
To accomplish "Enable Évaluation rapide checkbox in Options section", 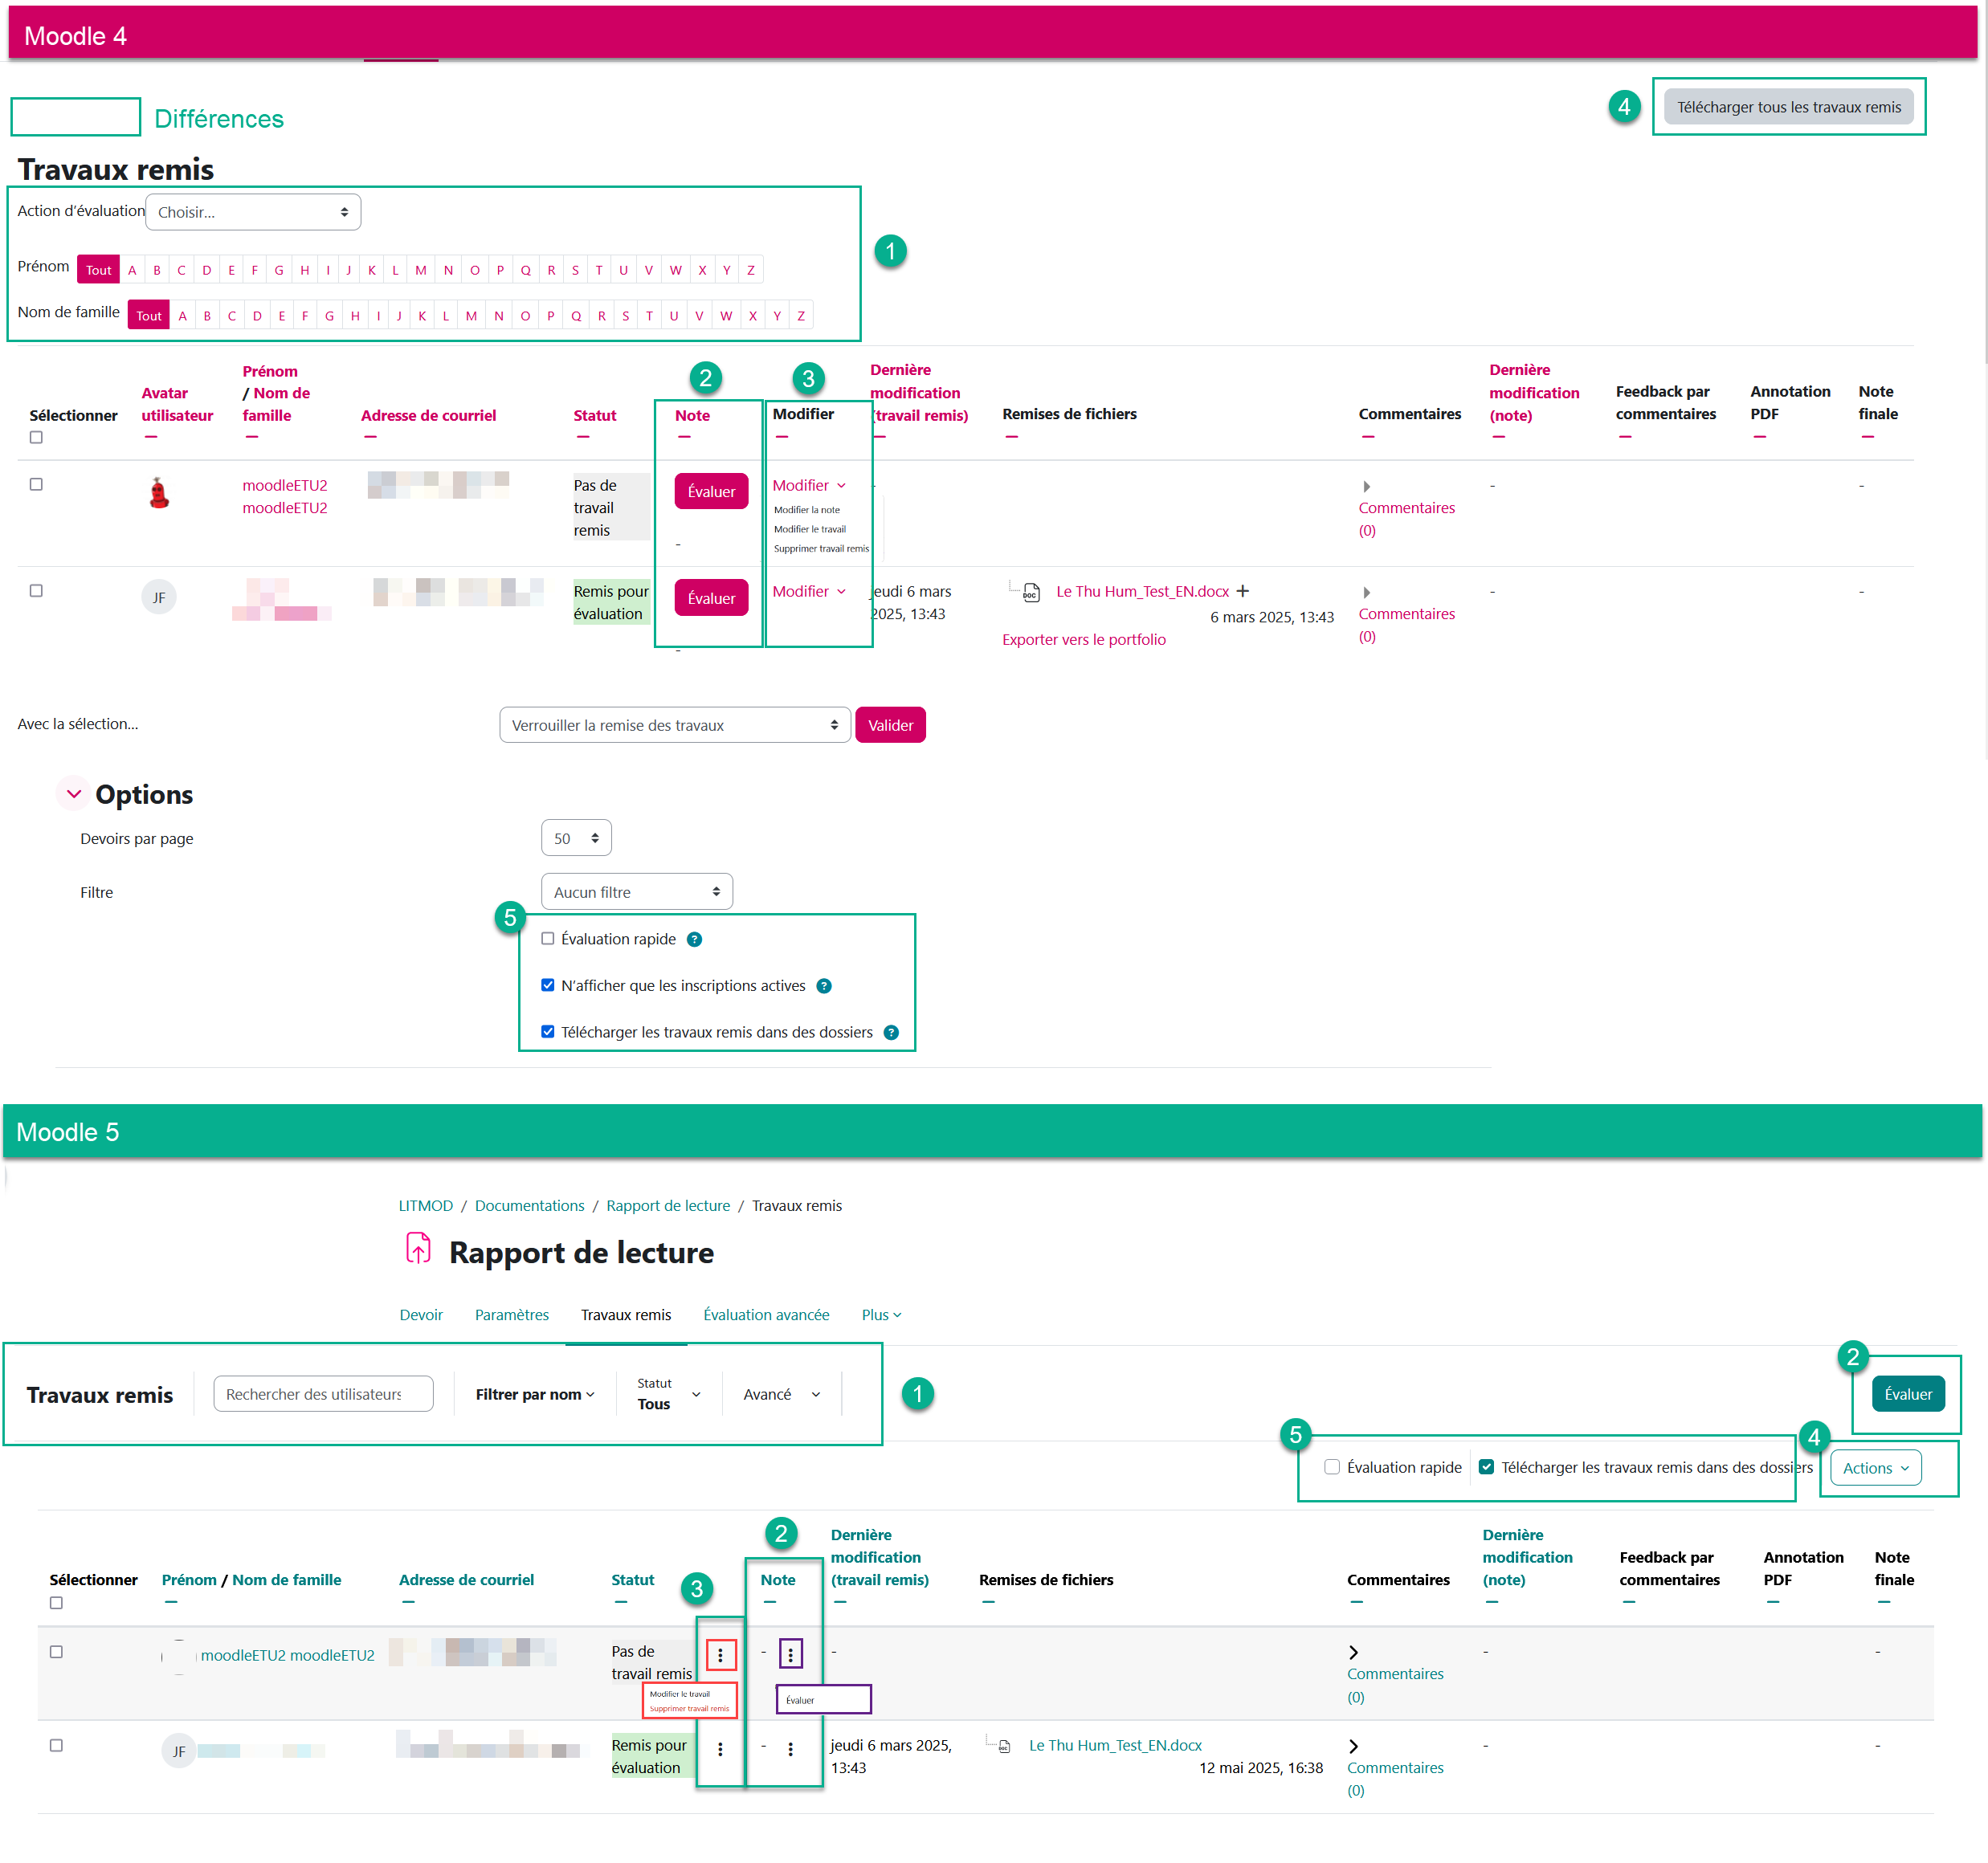I will [548, 939].
